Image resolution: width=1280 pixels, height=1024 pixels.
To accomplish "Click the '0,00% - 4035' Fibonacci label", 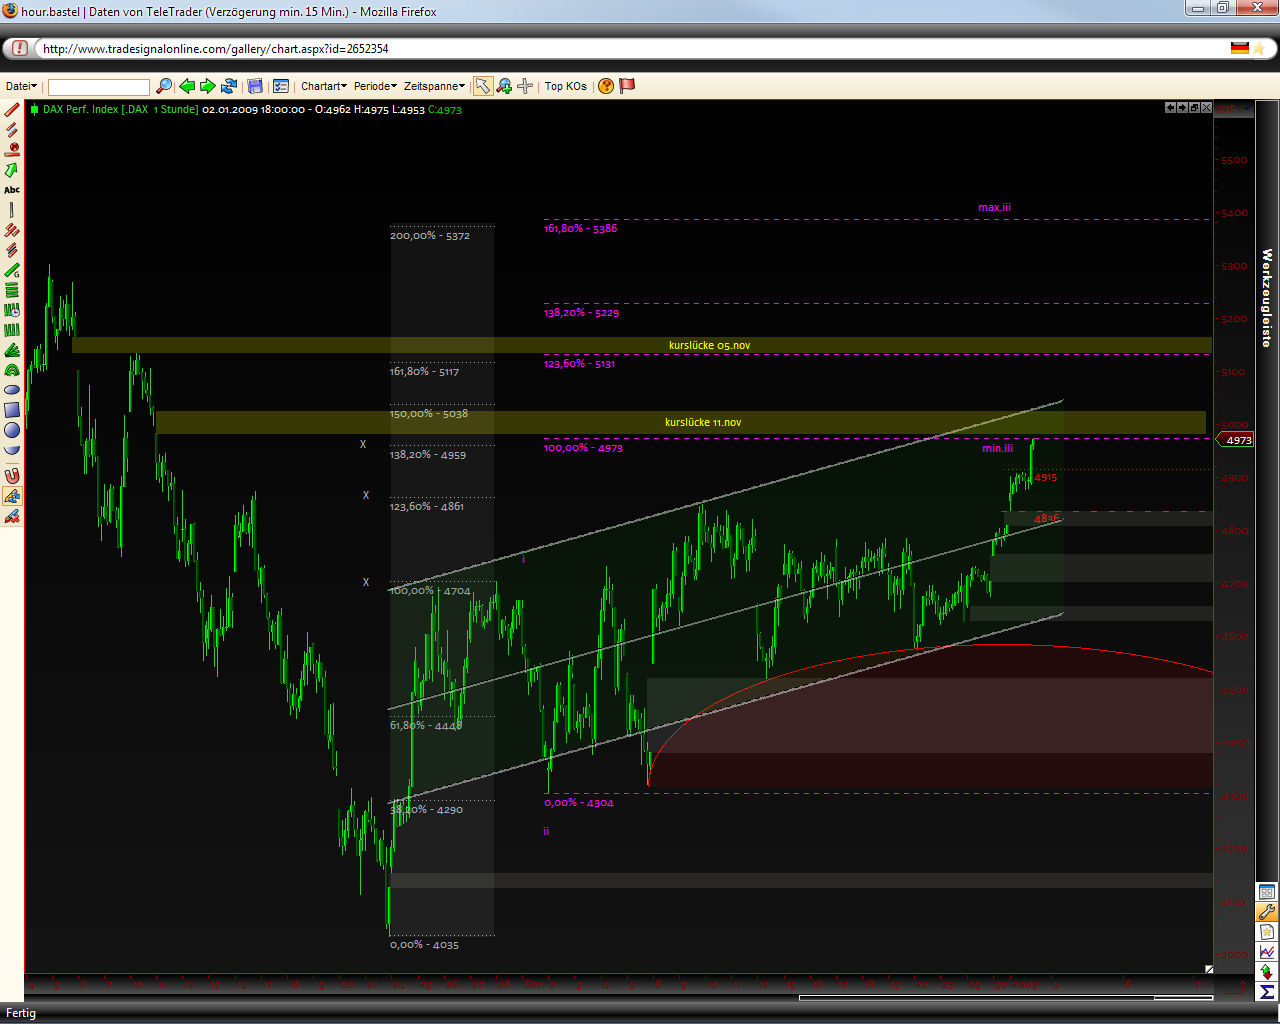I will point(424,944).
